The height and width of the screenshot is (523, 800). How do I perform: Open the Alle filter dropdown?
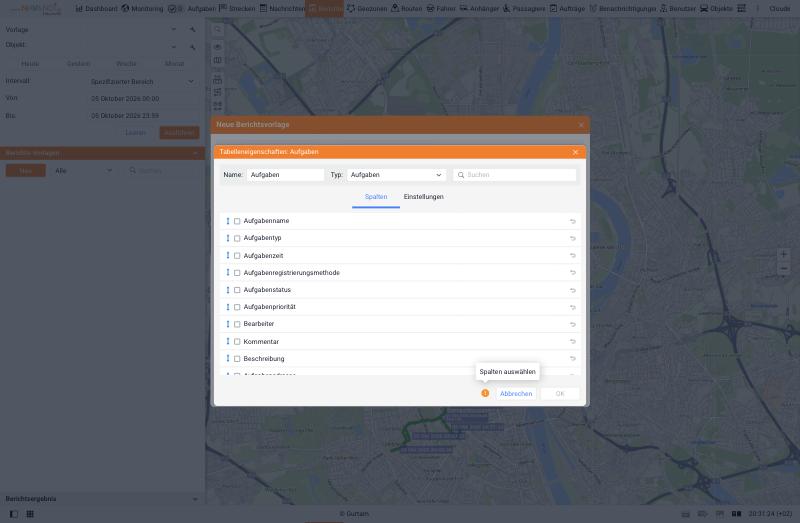[x=84, y=170]
